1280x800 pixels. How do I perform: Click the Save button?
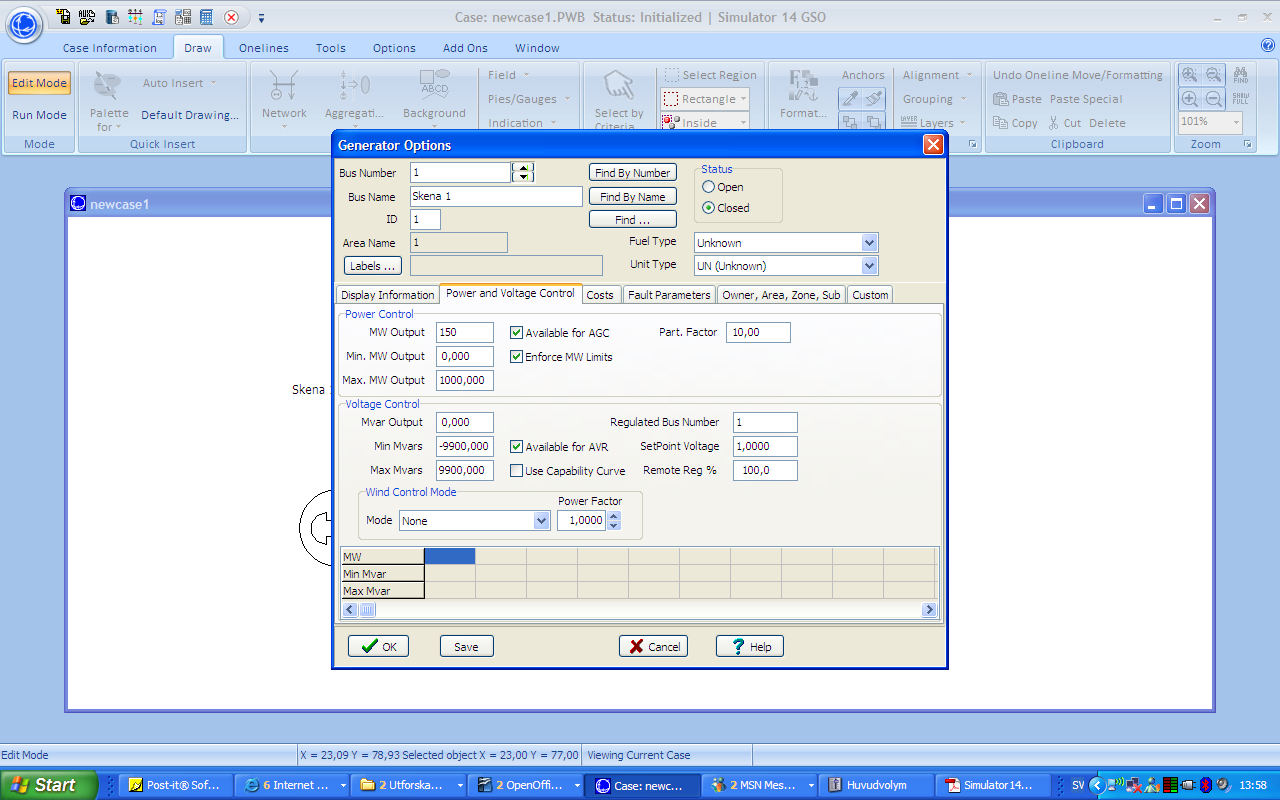tap(466, 646)
